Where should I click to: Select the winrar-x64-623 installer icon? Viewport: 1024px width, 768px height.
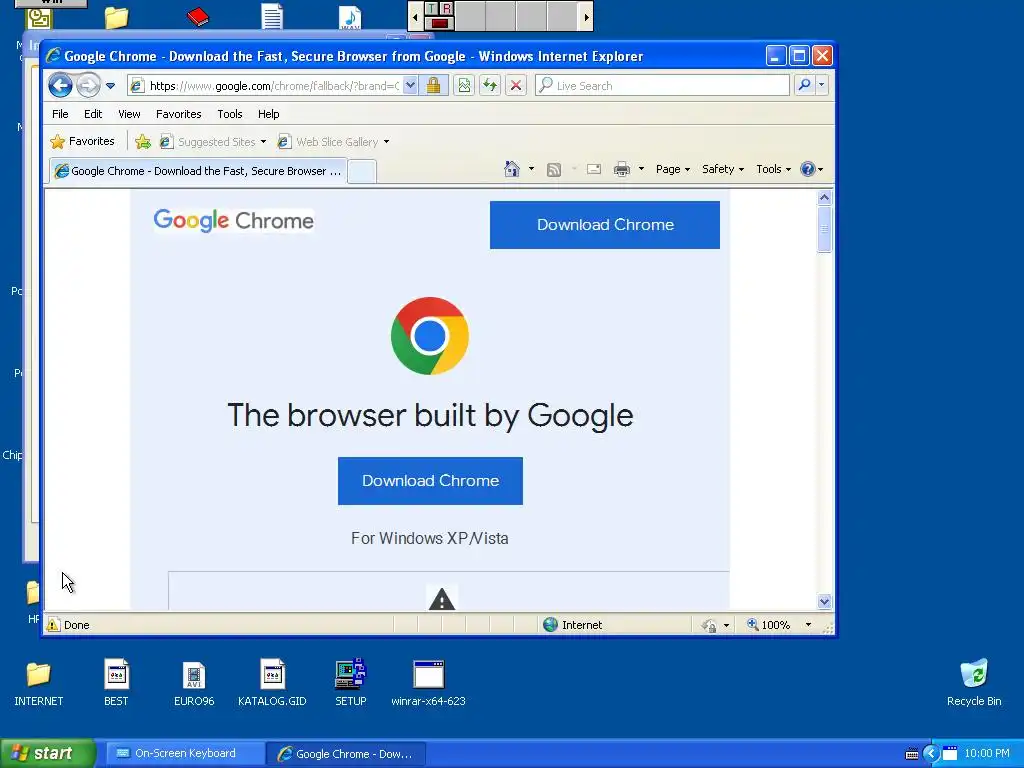[428, 684]
